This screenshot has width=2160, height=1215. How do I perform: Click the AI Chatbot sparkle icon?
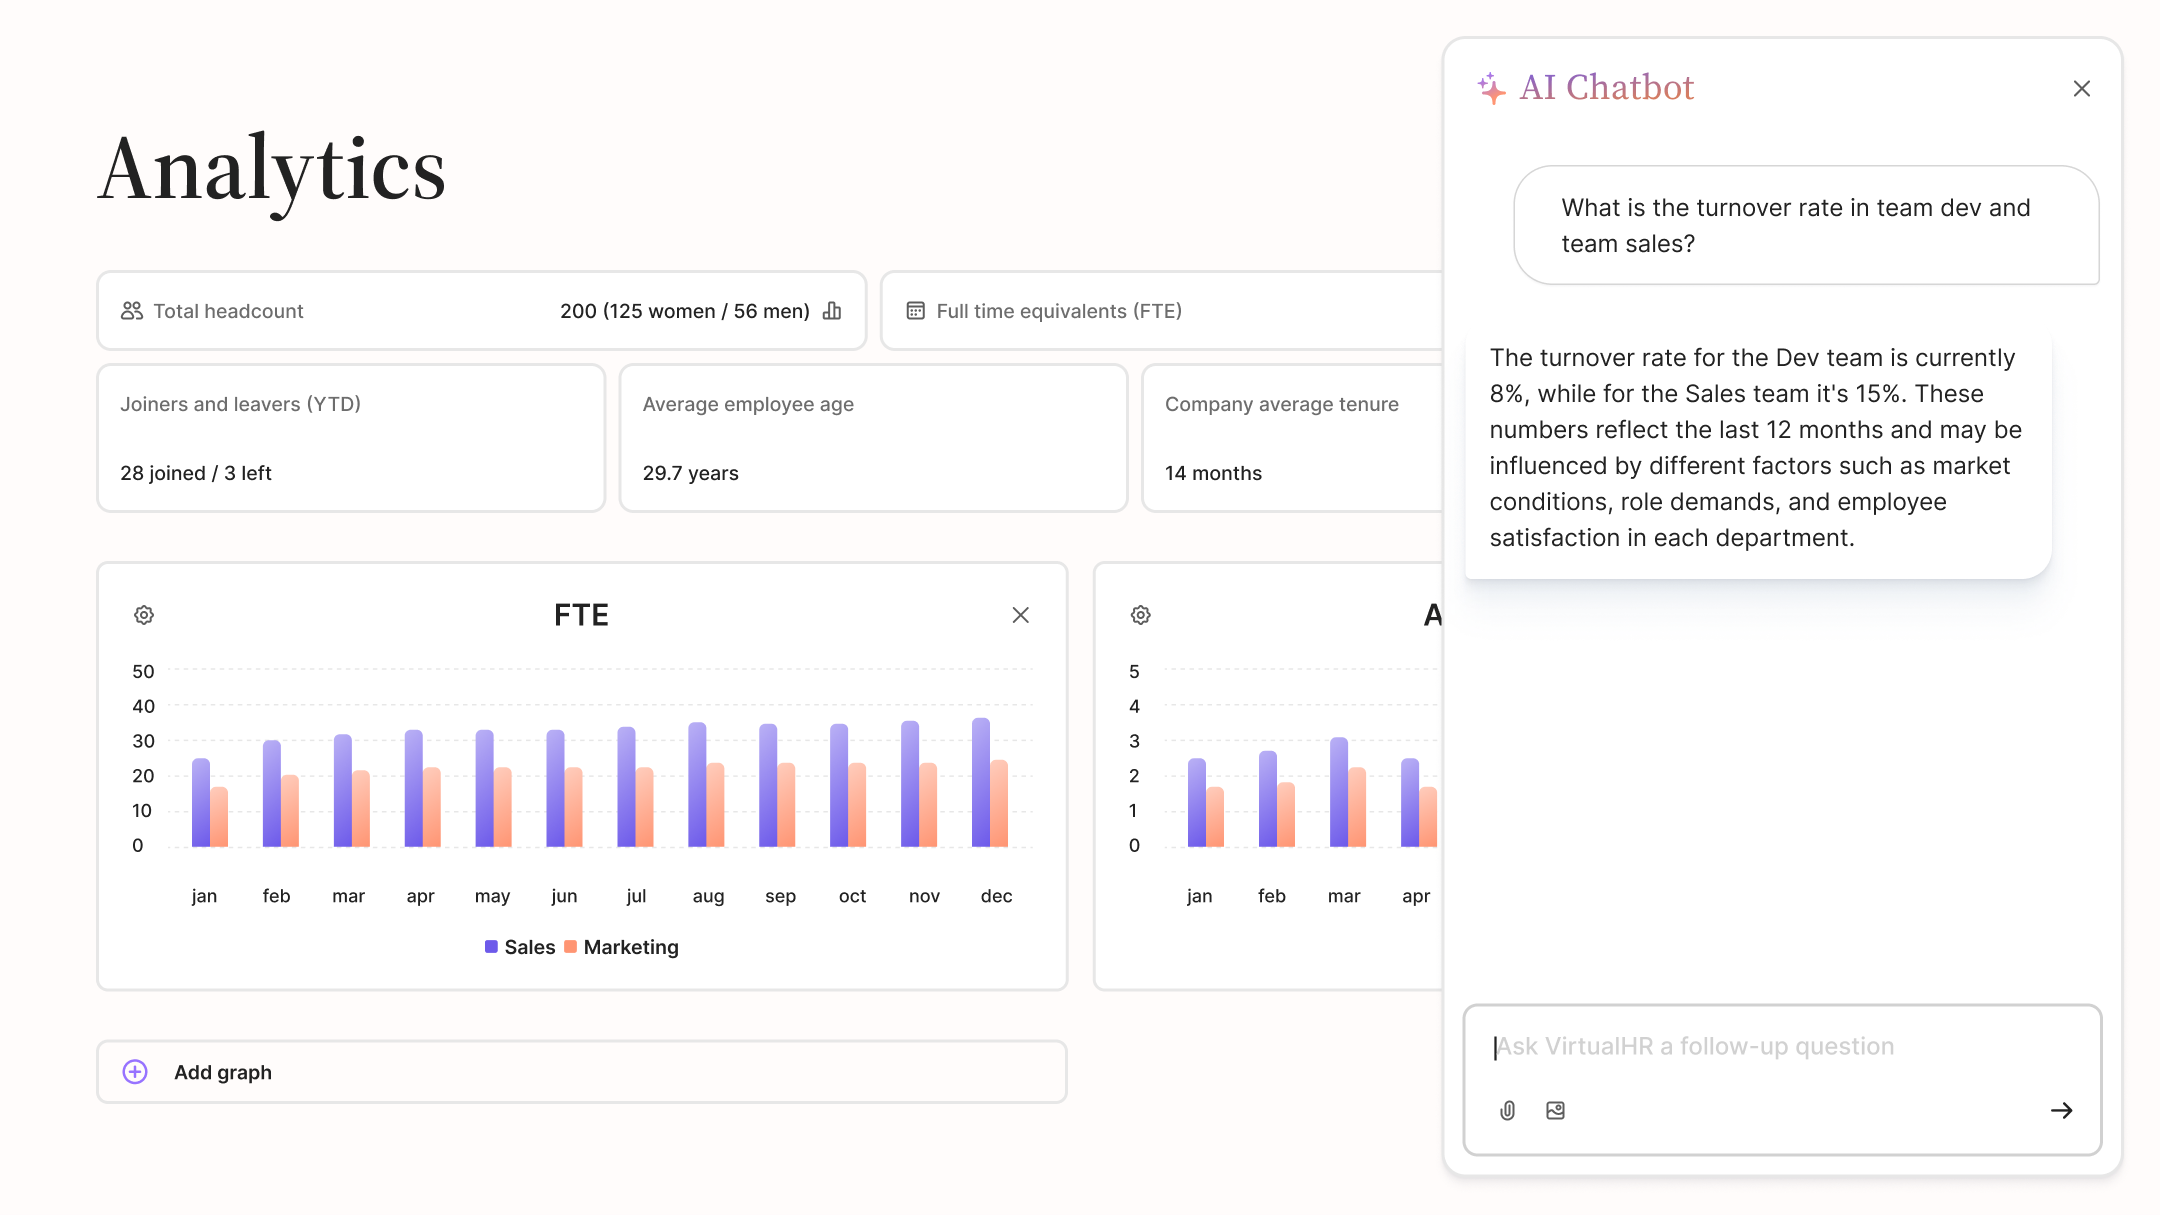[x=1491, y=88]
